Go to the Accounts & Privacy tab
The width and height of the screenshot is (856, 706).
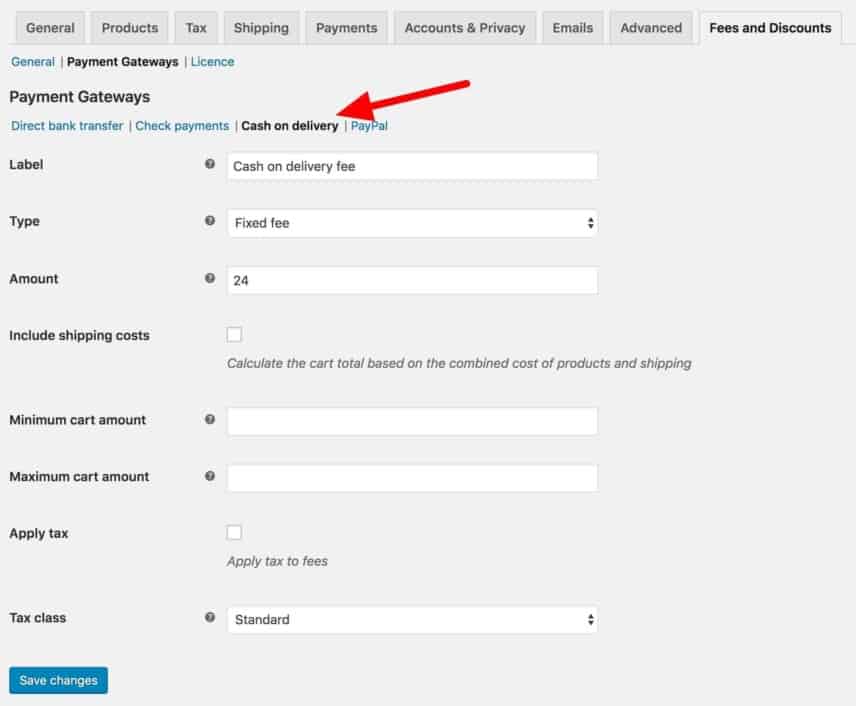tap(464, 28)
